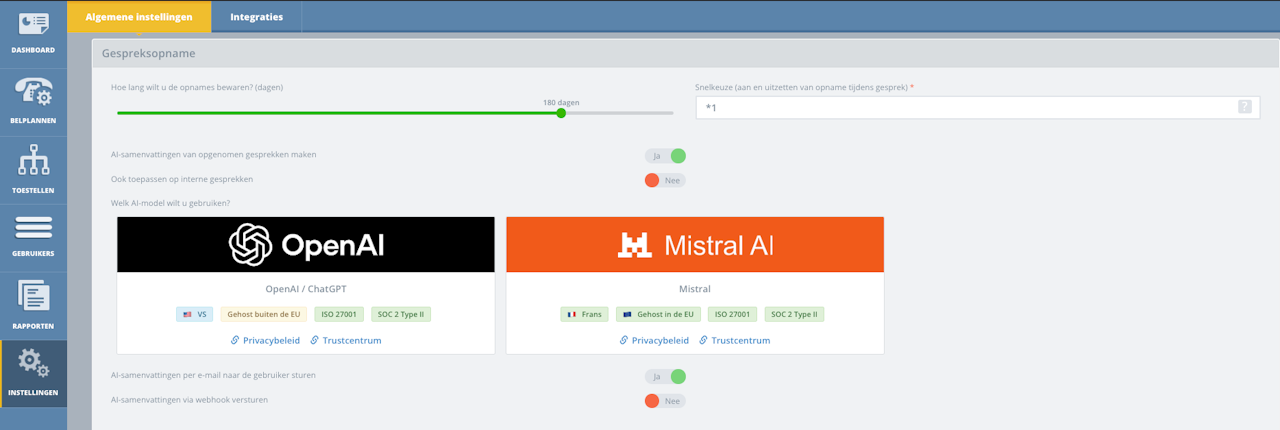Viewport: 1280px width, 430px height.
Task: Click the 180 dagen slider handle
Action: tap(561, 113)
